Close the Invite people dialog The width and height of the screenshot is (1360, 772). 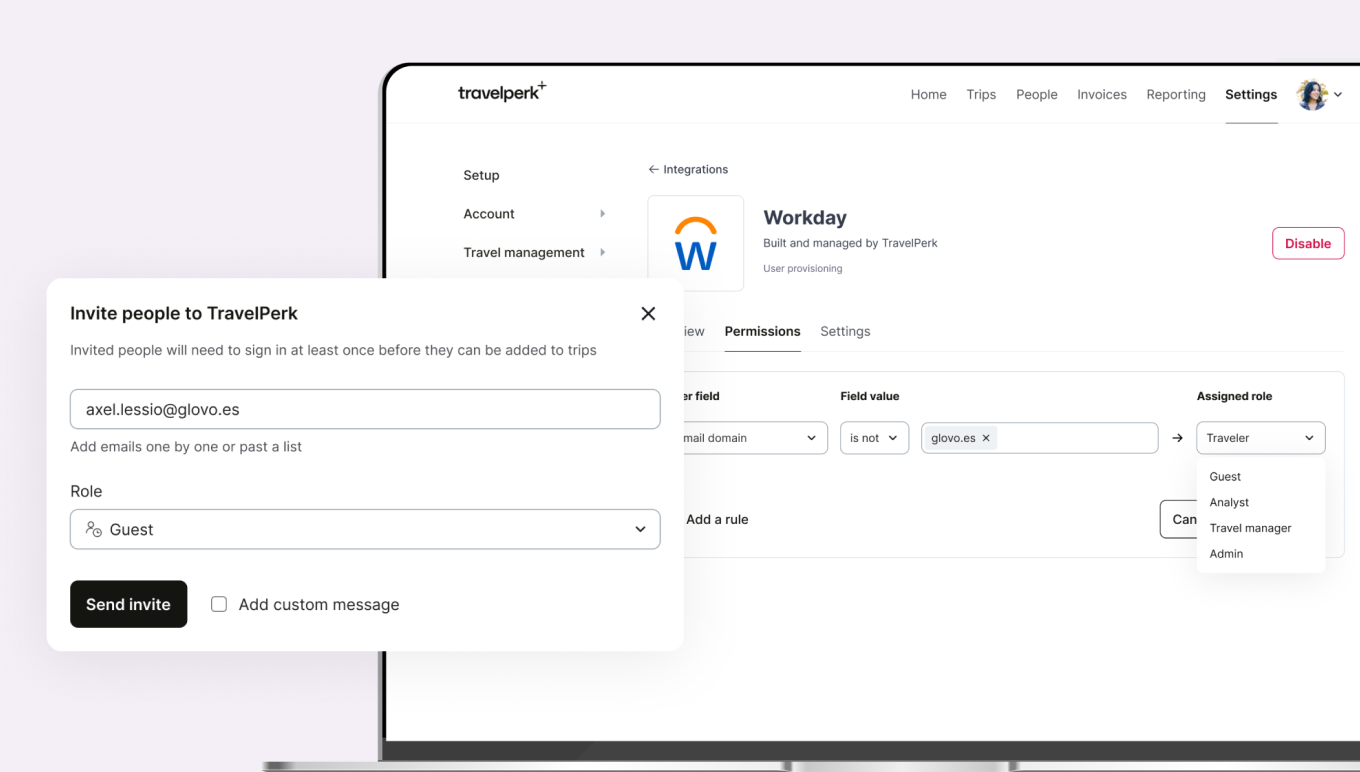point(648,313)
